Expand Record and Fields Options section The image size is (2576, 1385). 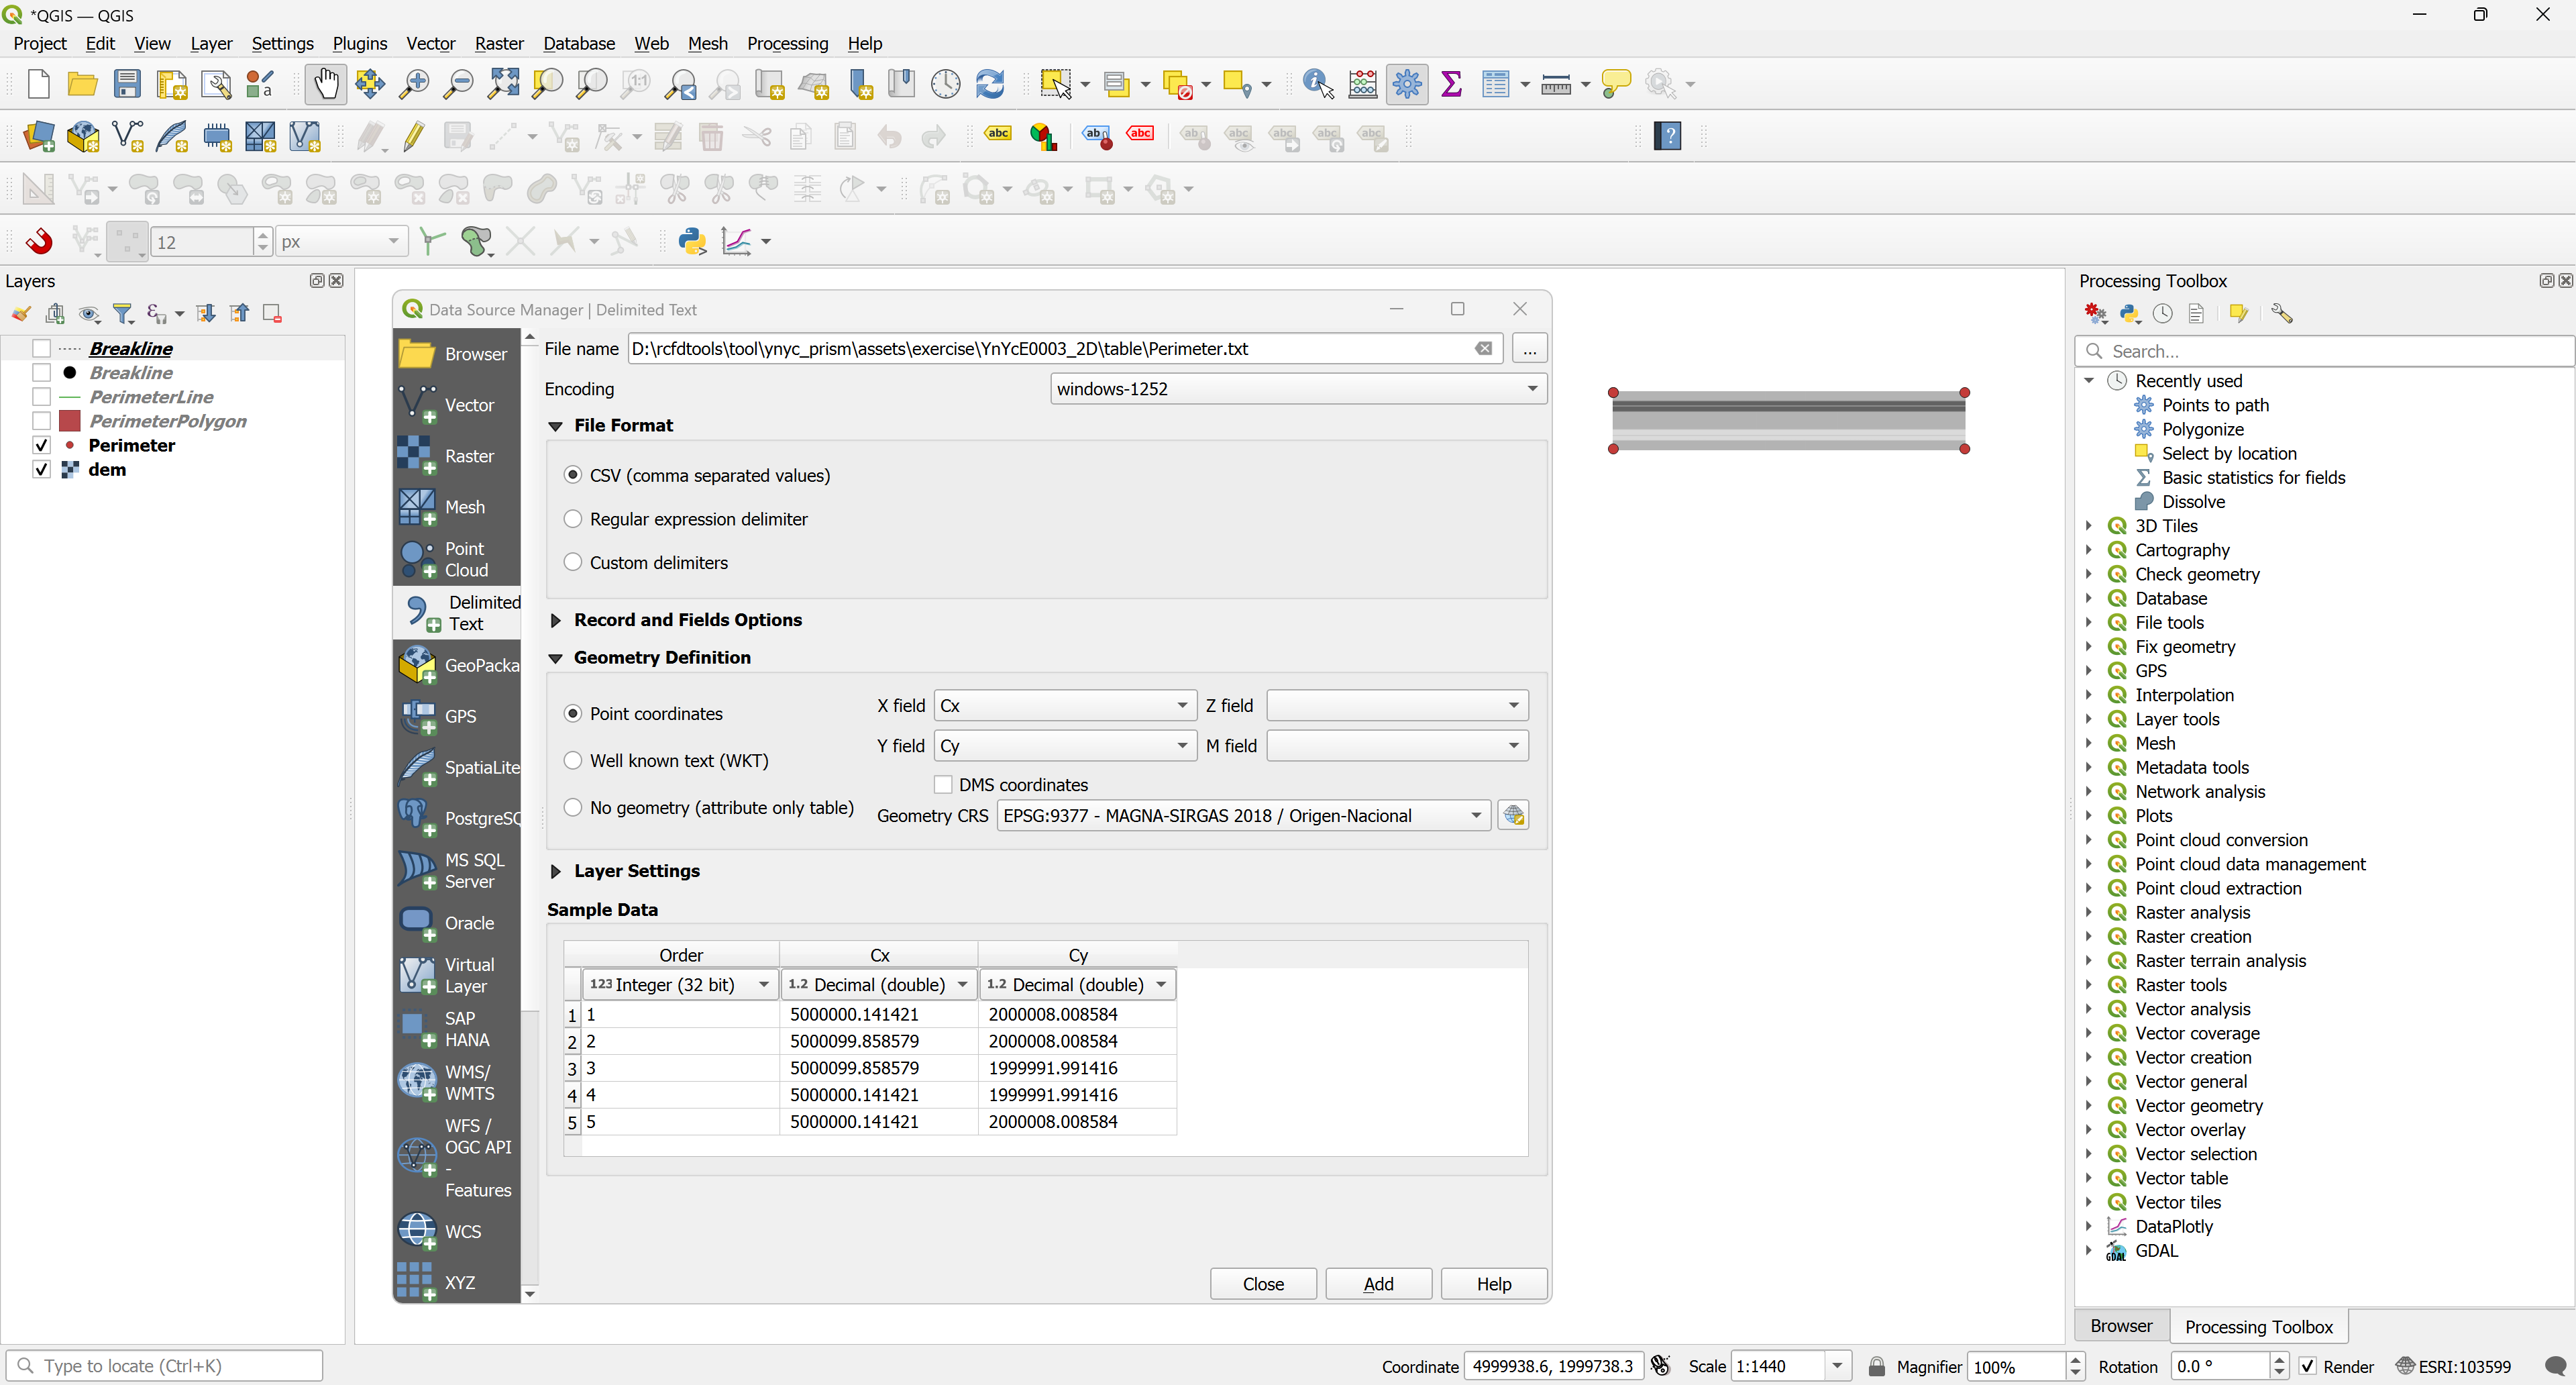click(556, 620)
